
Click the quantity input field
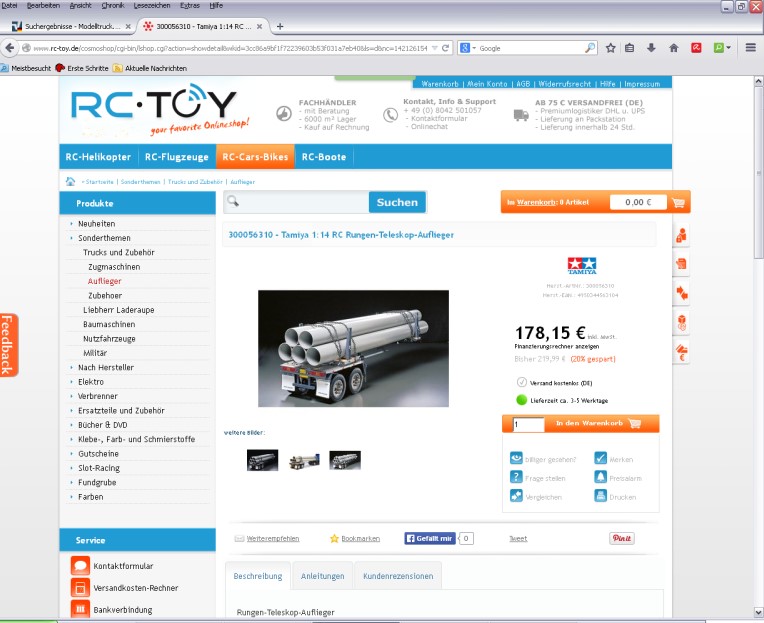click(529, 424)
